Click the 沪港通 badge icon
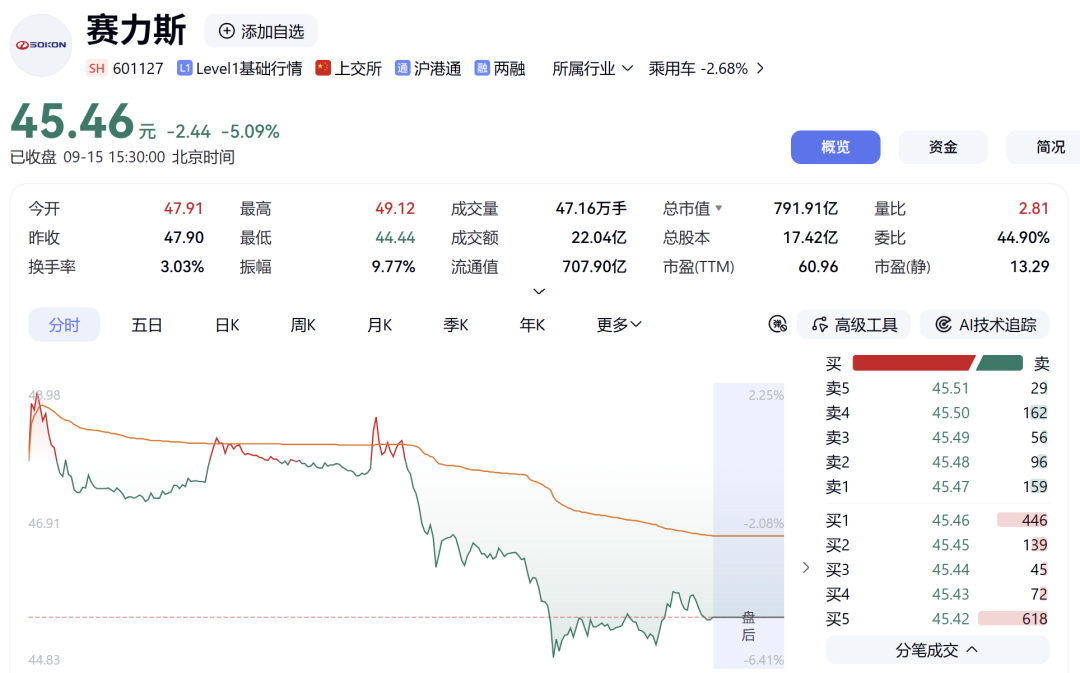1080x673 pixels. (x=402, y=68)
